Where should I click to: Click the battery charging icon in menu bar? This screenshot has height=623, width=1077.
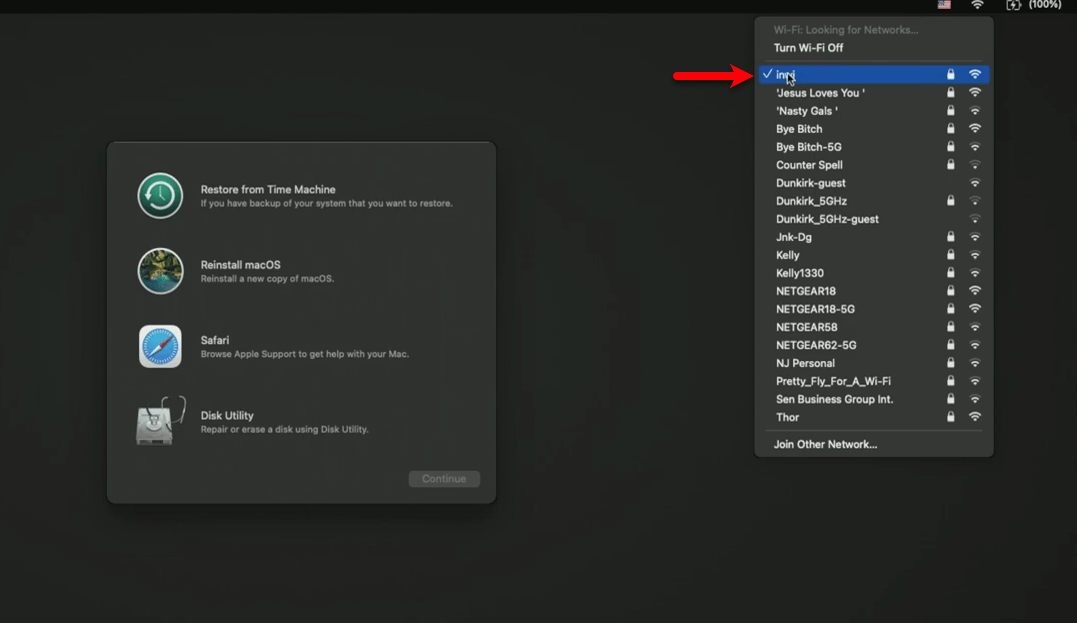pyautogui.click(x=1013, y=5)
